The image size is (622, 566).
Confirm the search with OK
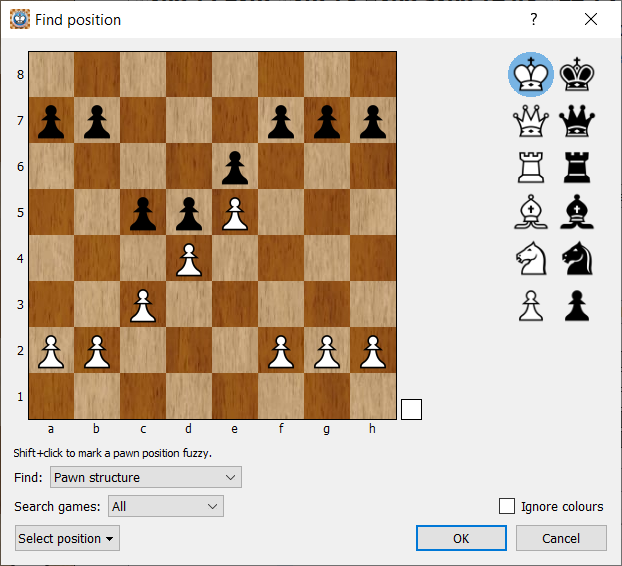click(461, 538)
